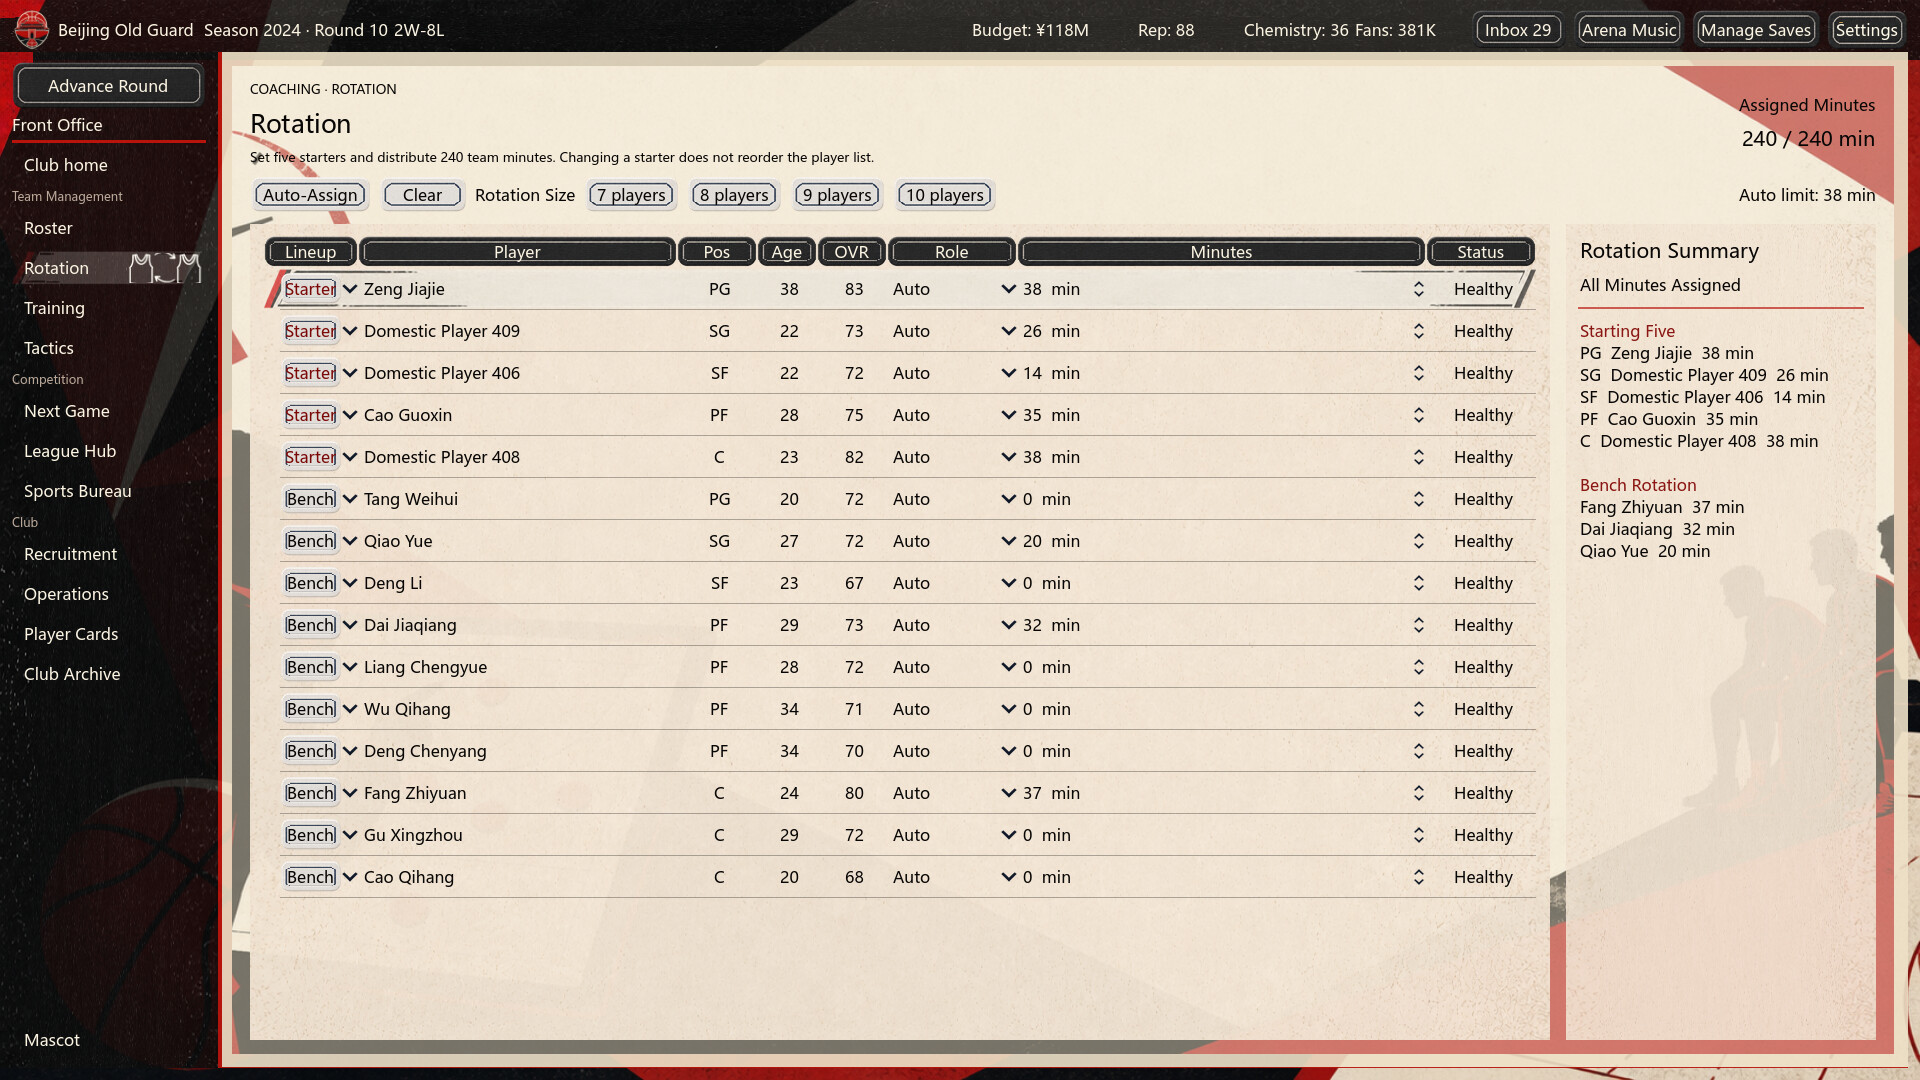Image resolution: width=1920 pixels, height=1080 pixels.
Task: Set rotation size to 8 players
Action: [x=734, y=195]
